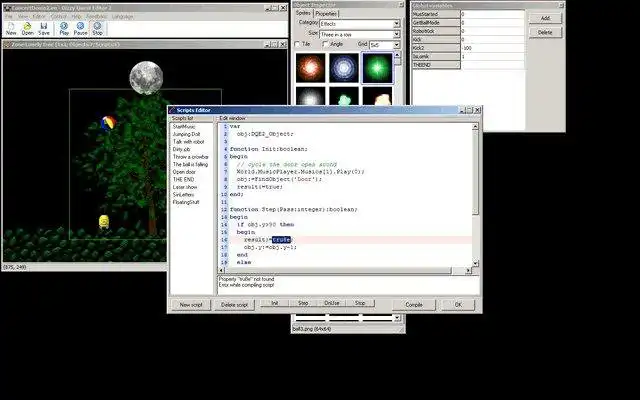Open the Size dropdown
The width and height of the screenshot is (640, 400).
point(360,34)
